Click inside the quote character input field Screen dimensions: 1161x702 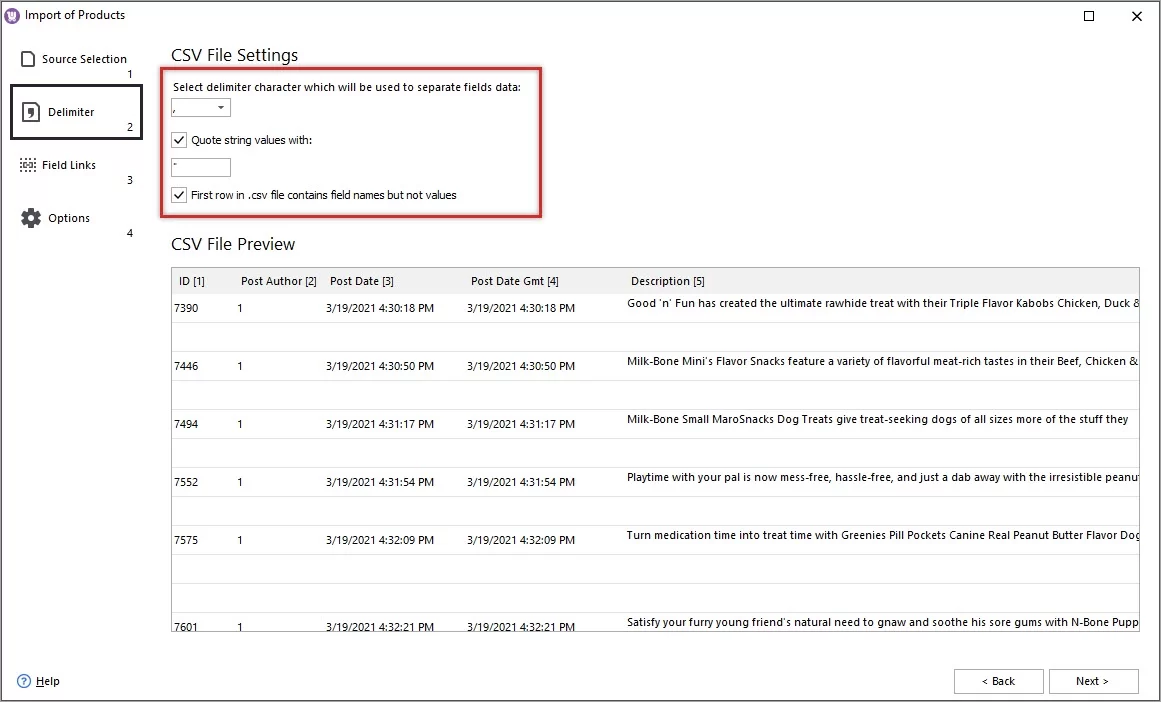tap(200, 167)
